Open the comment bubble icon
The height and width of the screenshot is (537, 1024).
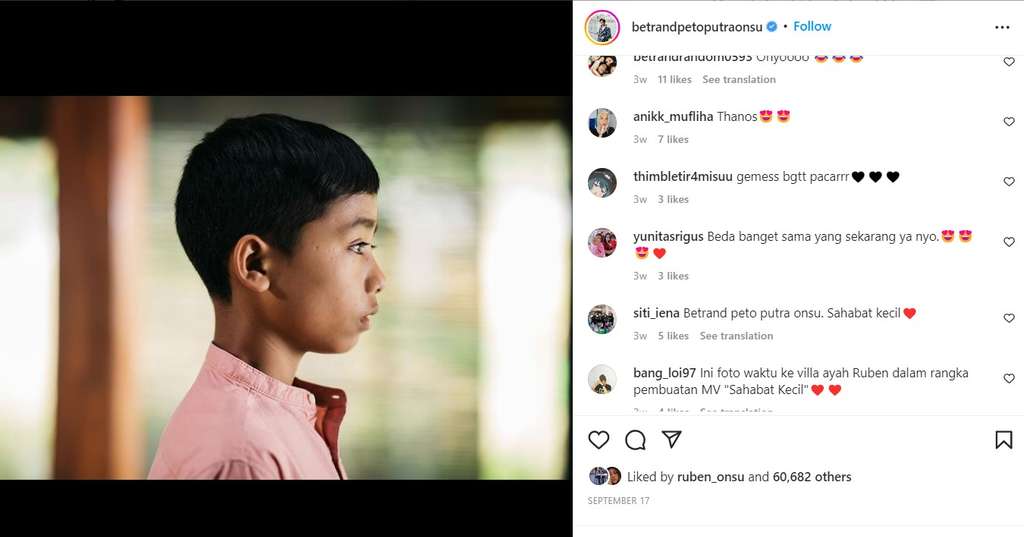pyautogui.click(x=635, y=440)
